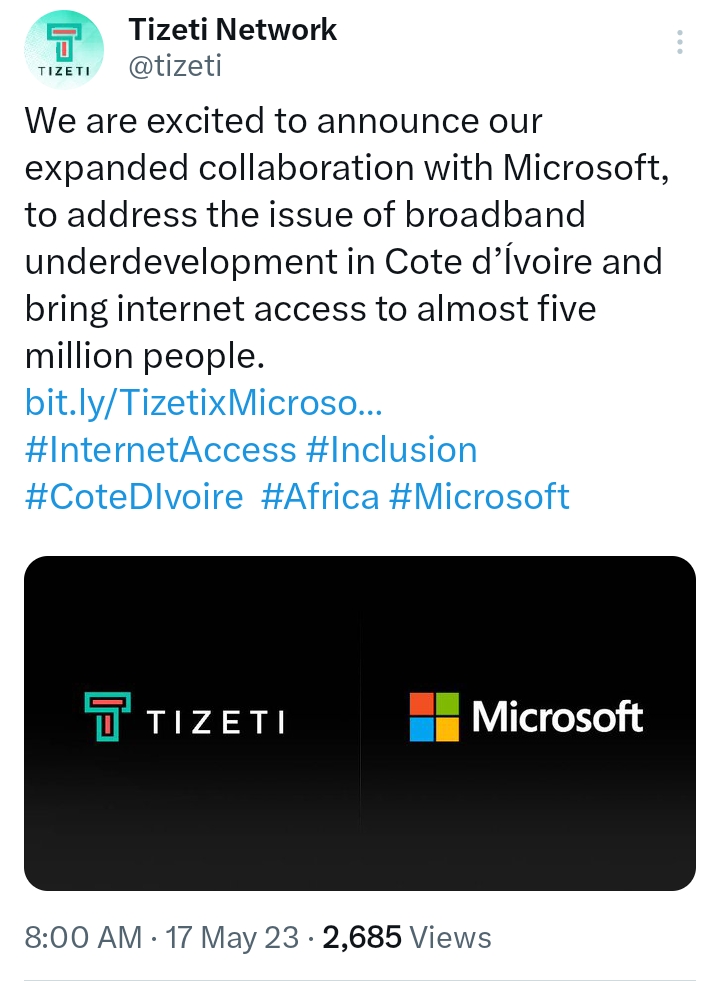The image size is (720, 981).
Task: Click the blue #Microsoft hashtag
Action: tap(480, 497)
